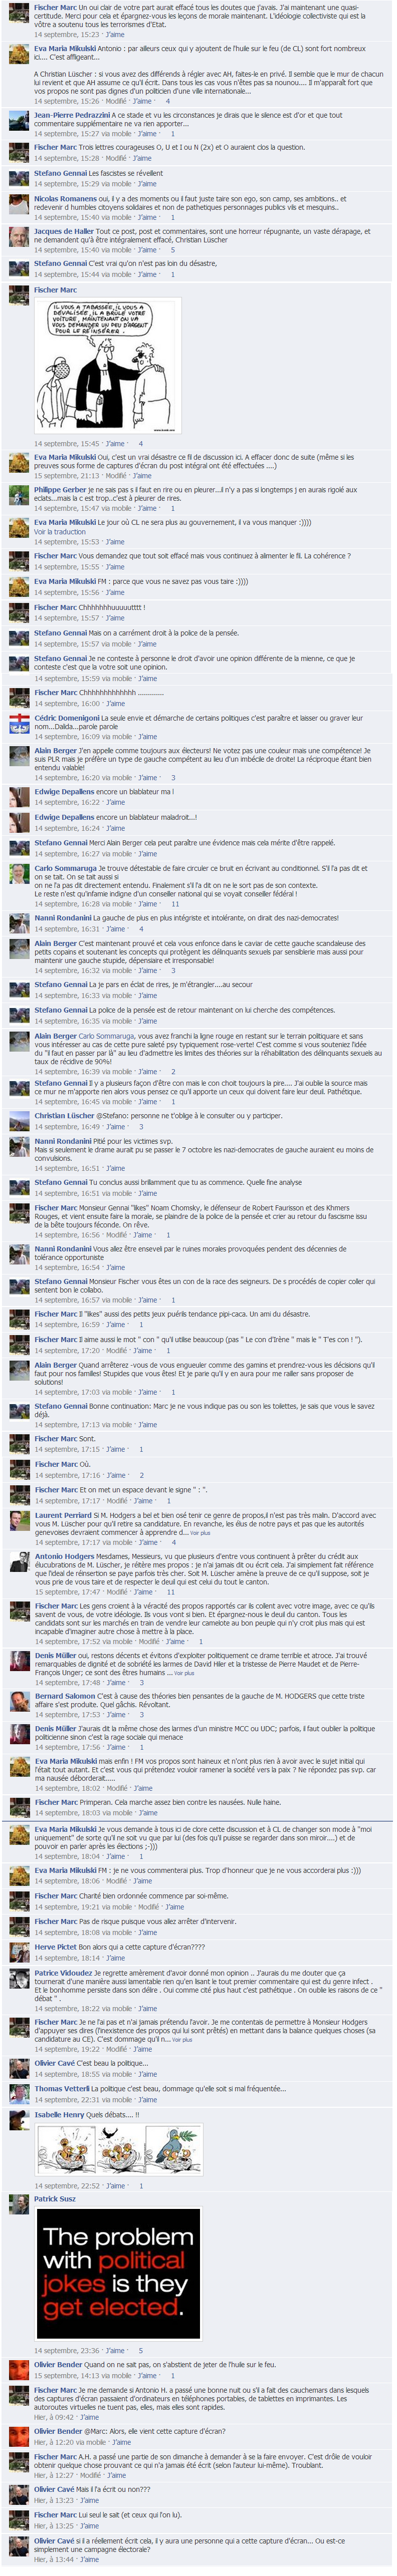Open Jacques de Haller's profile avatar

coord(18,236)
